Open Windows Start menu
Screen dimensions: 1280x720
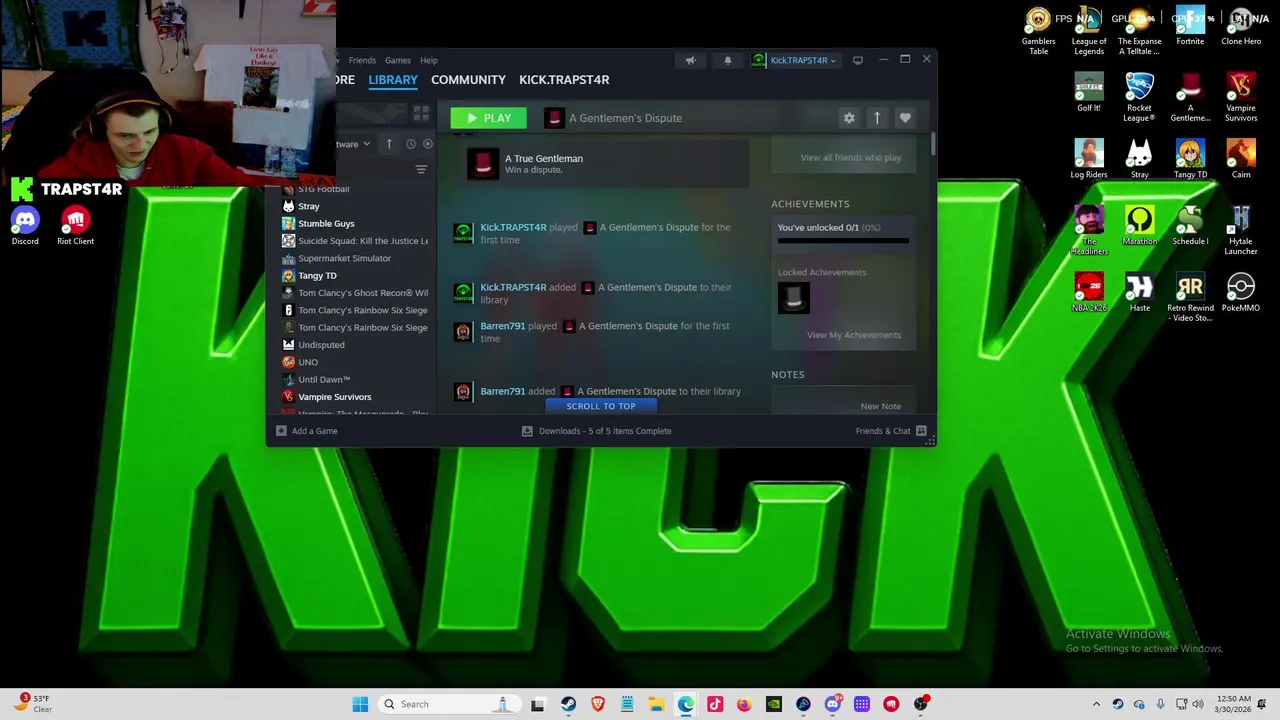point(360,704)
